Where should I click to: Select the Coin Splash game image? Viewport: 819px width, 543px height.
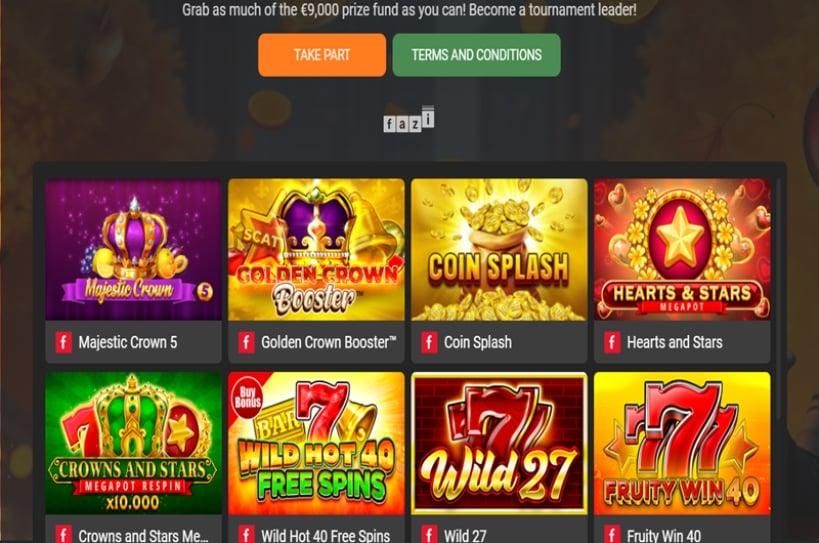tap(499, 250)
